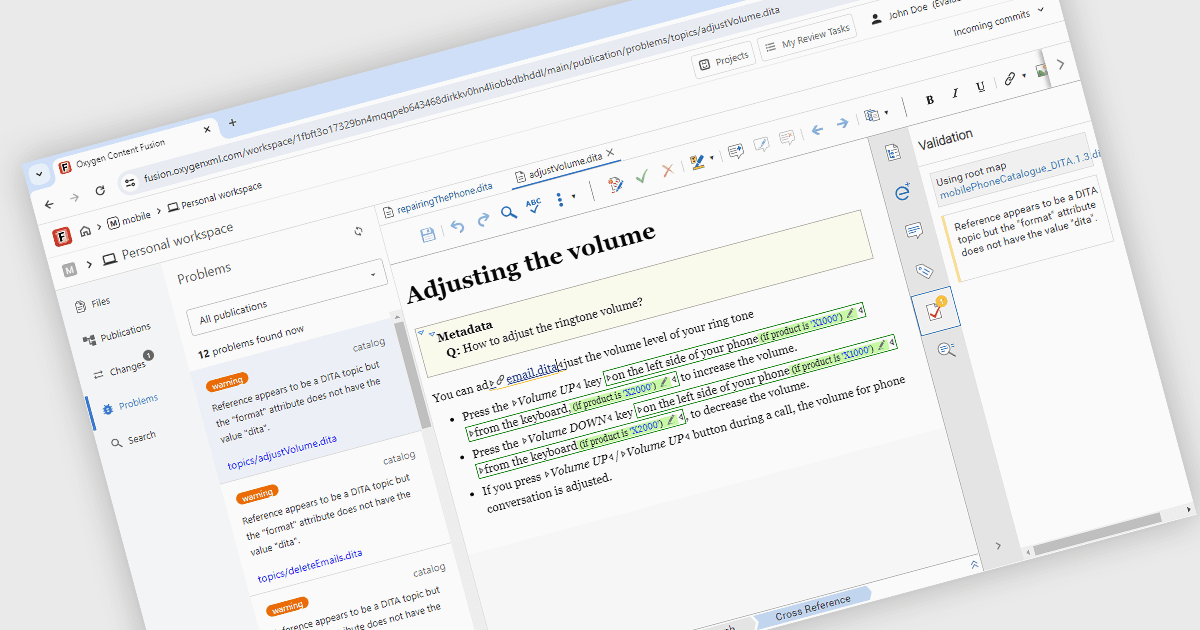Image resolution: width=1200 pixels, height=630 pixels.
Task: Open Publications in the sidebar
Action: point(117,334)
